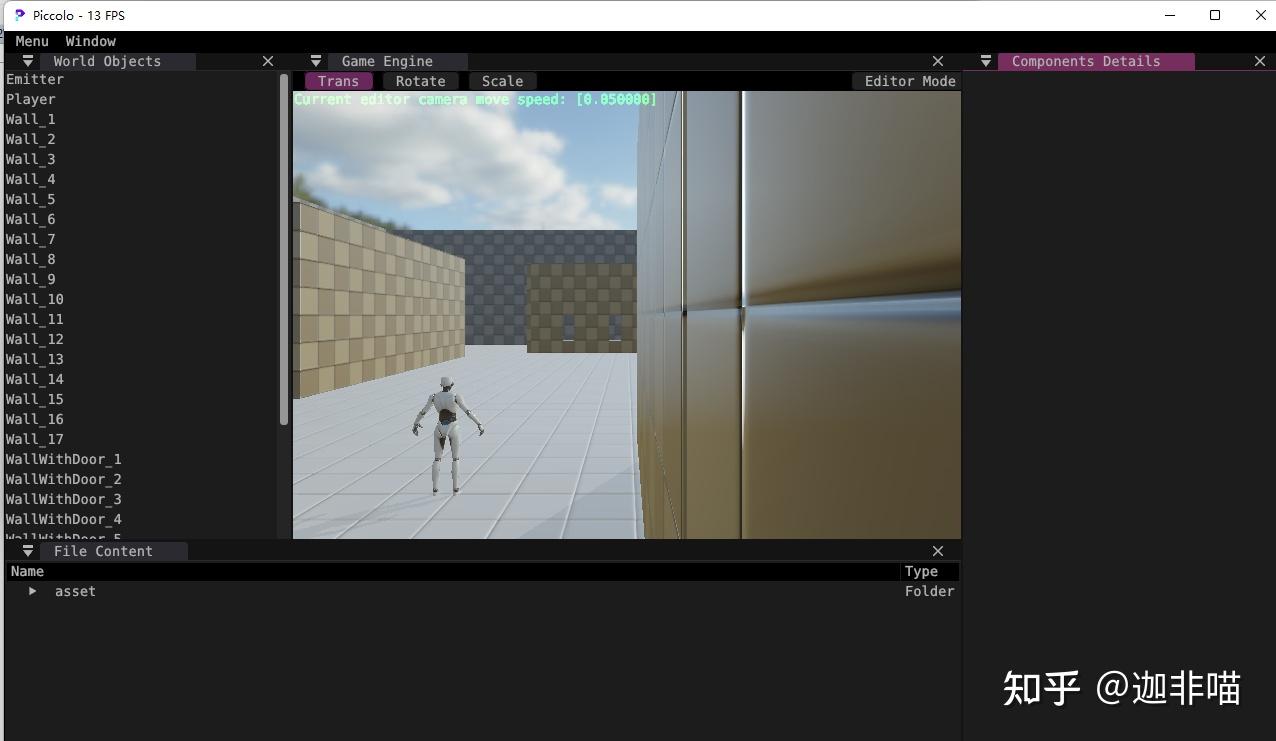This screenshot has width=1276, height=741.
Task: Click the robot character in viewport
Action: pyautogui.click(x=447, y=435)
